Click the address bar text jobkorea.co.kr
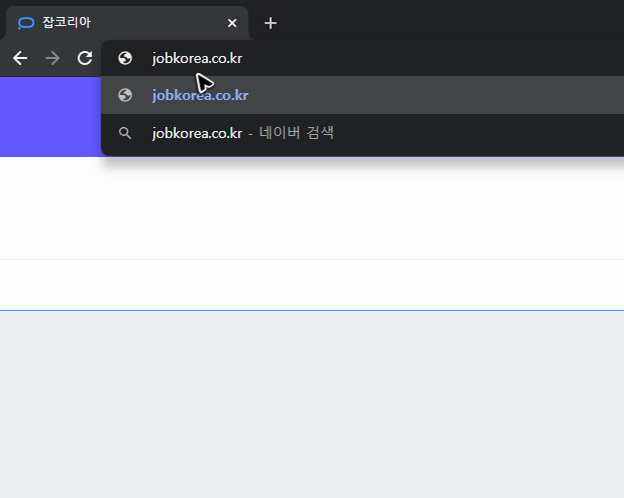 [x=197, y=59]
